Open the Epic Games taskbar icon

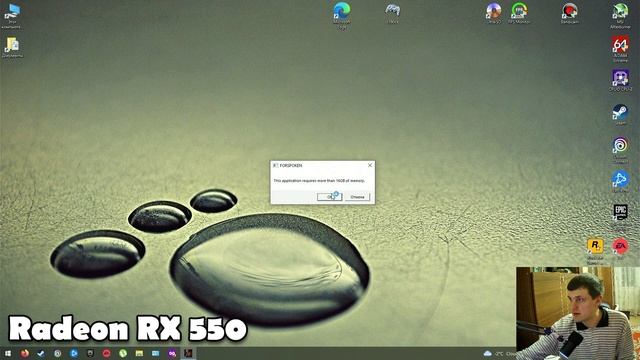point(90,353)
